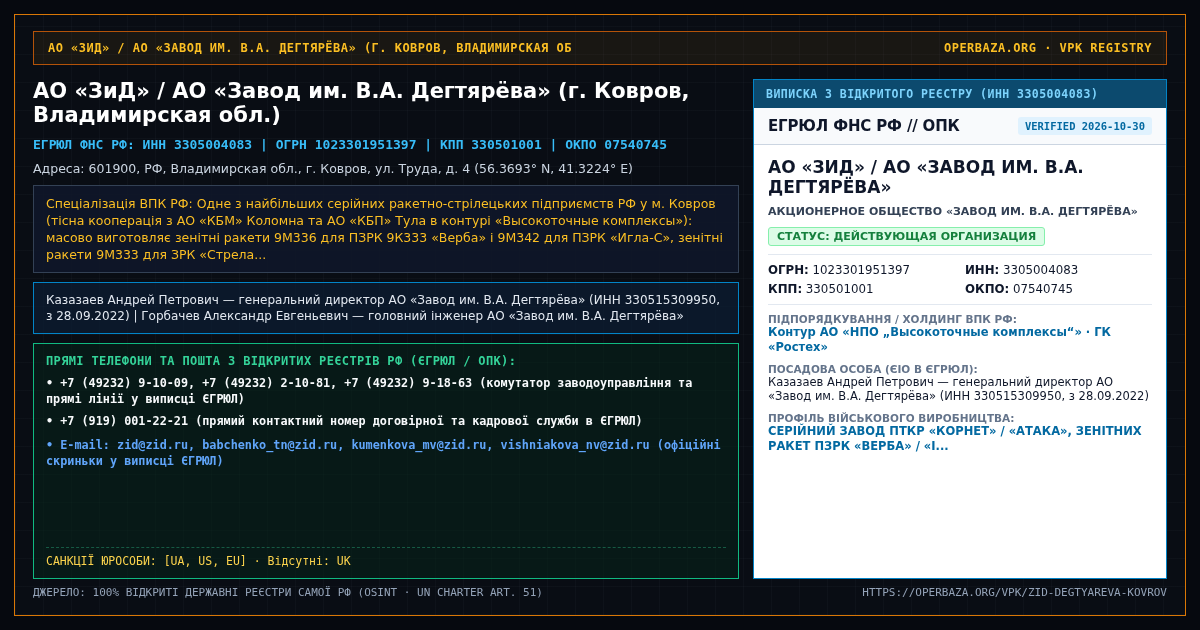Click the green status badge ДЕЙСТВУЮЩАЯ ОРГАНИЗАЦИЯ

(x=906, y=236)
